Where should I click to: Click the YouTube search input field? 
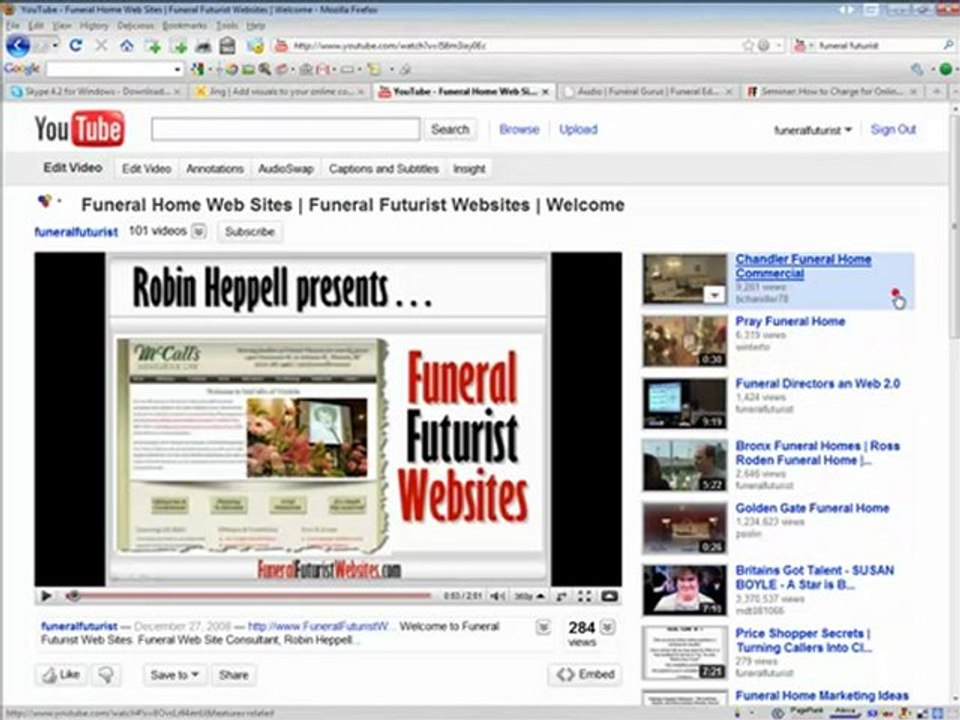point(285,129)
